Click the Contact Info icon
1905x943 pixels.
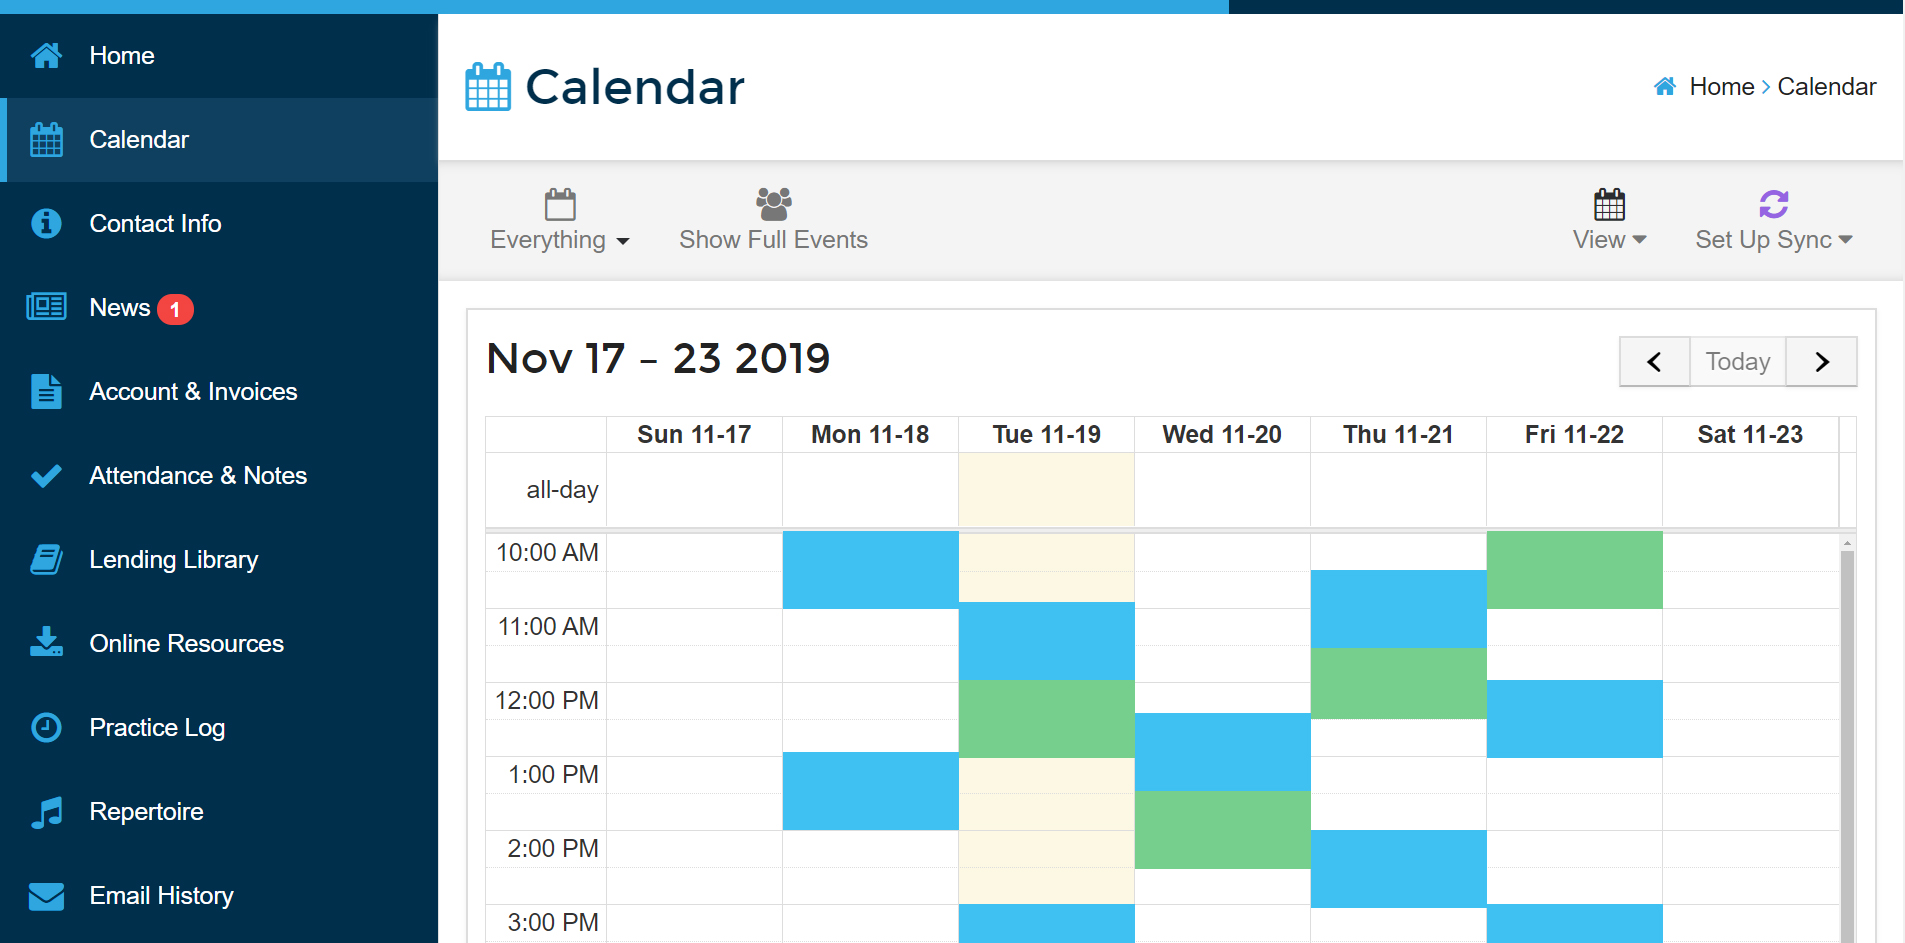point(46,223)
